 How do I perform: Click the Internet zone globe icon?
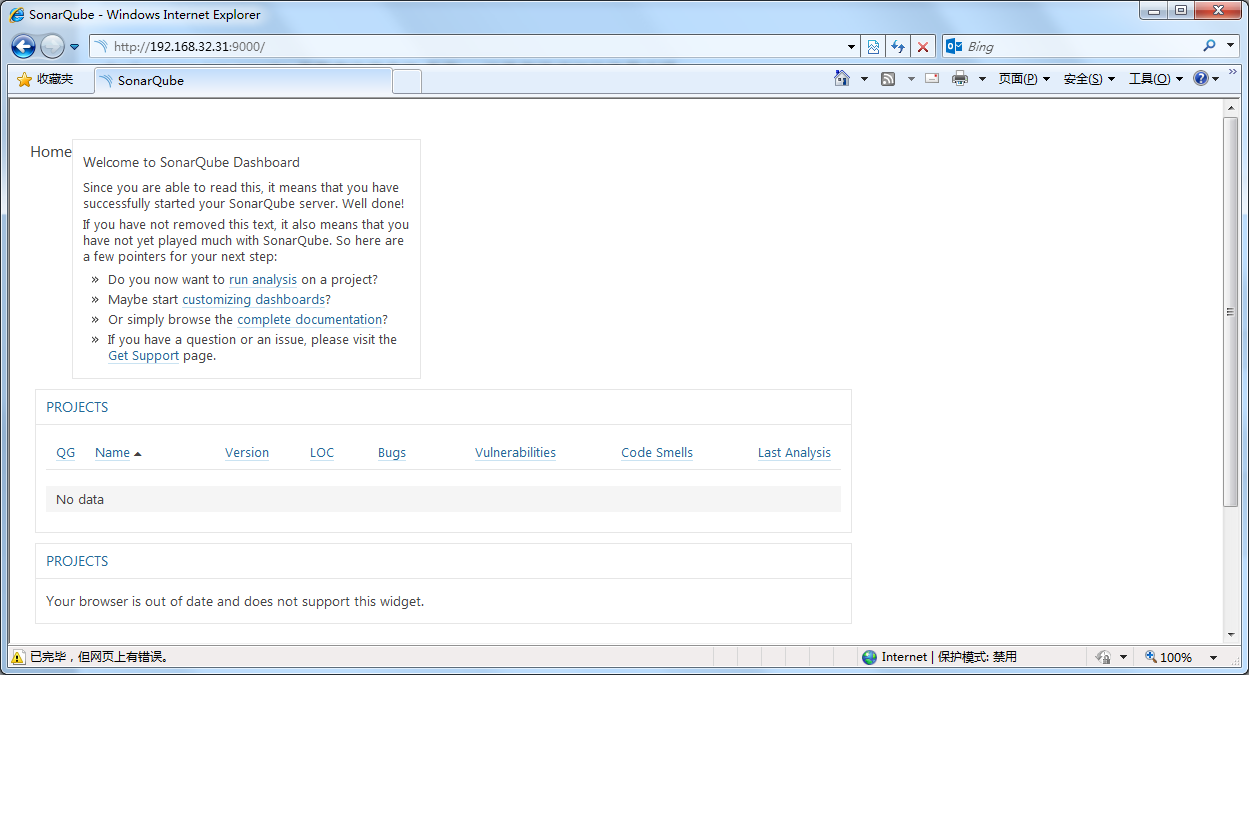click(x=869, y=657)
